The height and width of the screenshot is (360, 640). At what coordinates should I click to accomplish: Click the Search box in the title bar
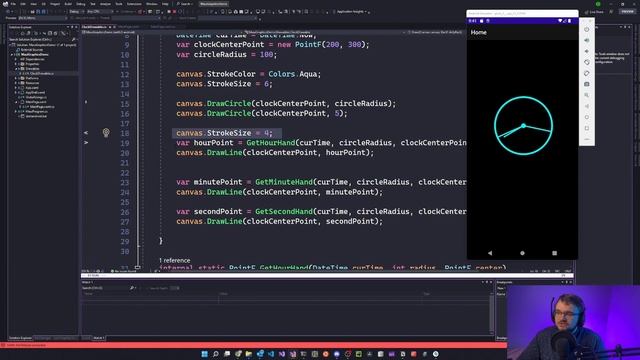[186, 4]
